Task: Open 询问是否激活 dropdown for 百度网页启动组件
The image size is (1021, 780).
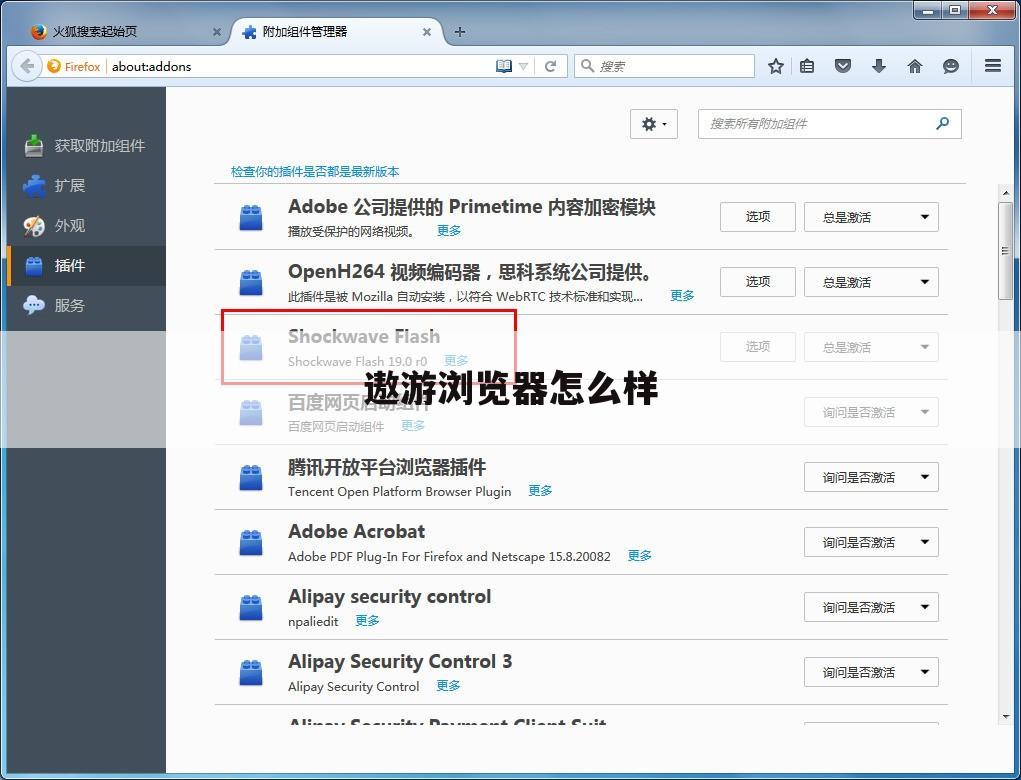Action: click(x=871, y=412)
